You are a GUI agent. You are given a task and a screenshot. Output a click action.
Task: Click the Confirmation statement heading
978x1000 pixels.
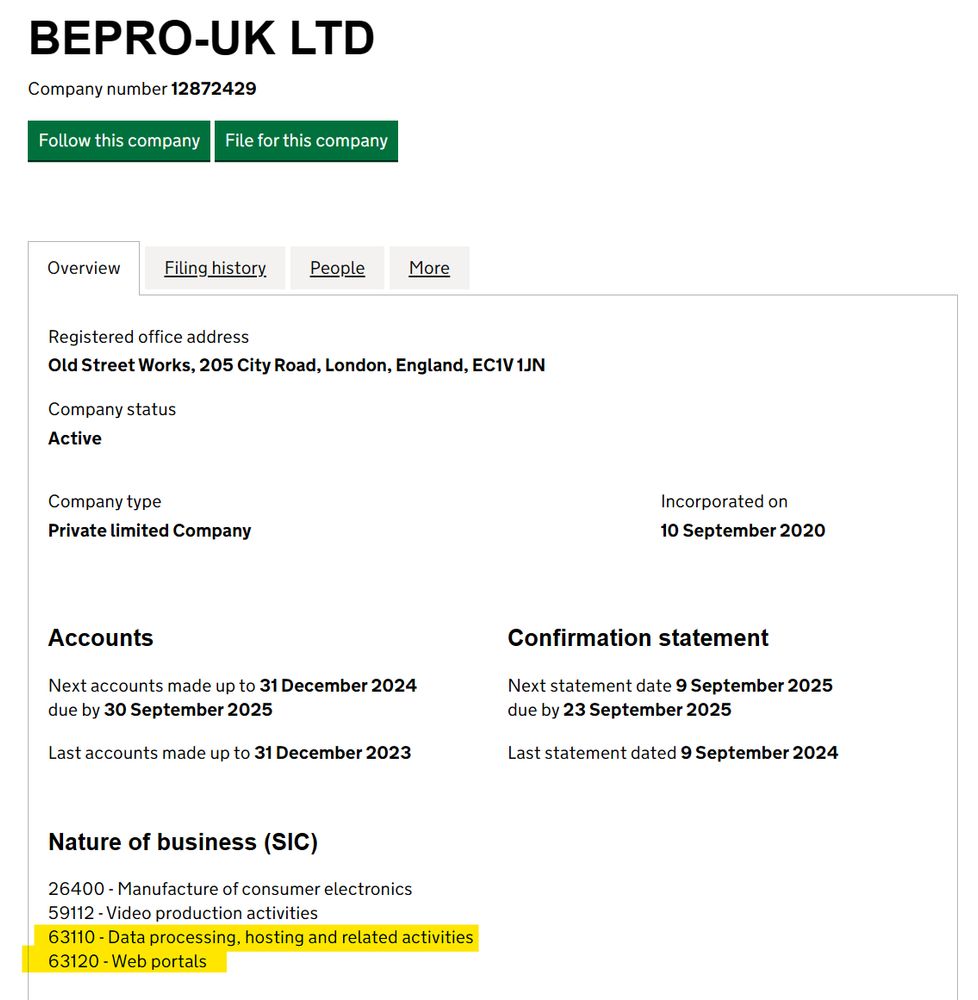(x=638, y=638)
